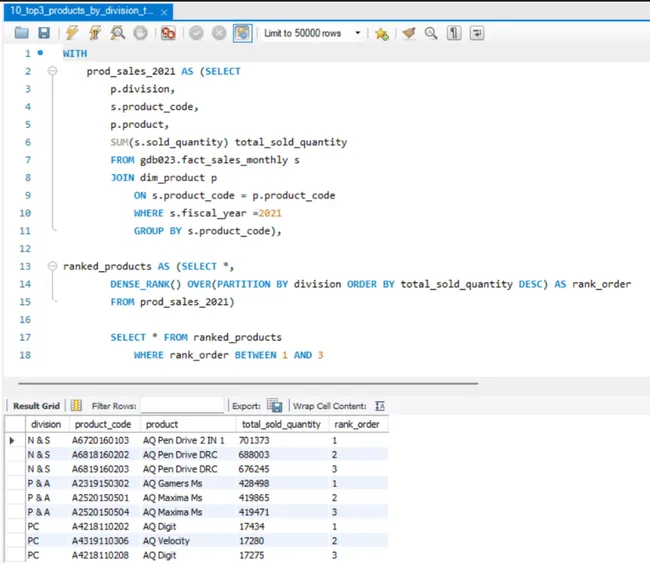Toggle word wrap toolbar icon
The image size is (650, 564).
click(x=477, y=33)
